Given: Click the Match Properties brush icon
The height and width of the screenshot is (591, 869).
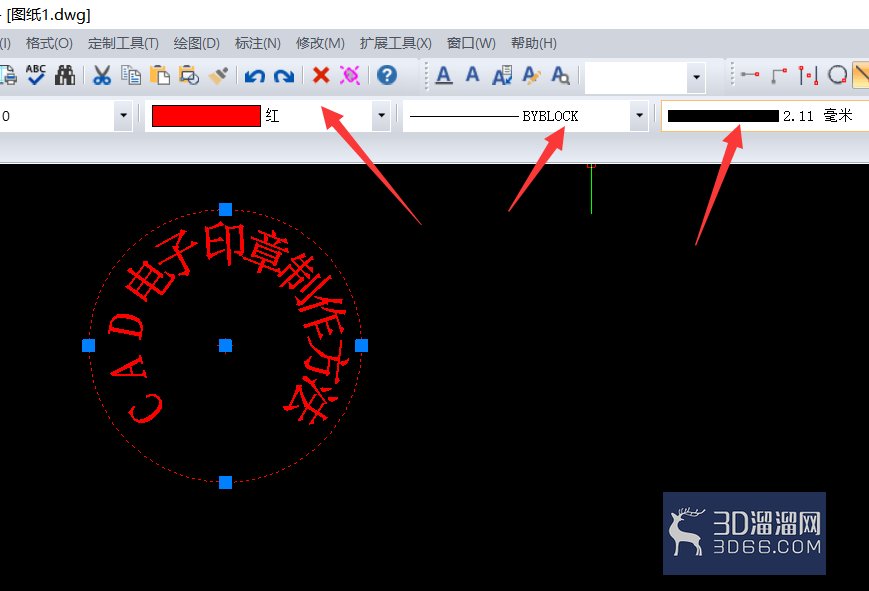Looking at the screenshot, I should (218, 75).
